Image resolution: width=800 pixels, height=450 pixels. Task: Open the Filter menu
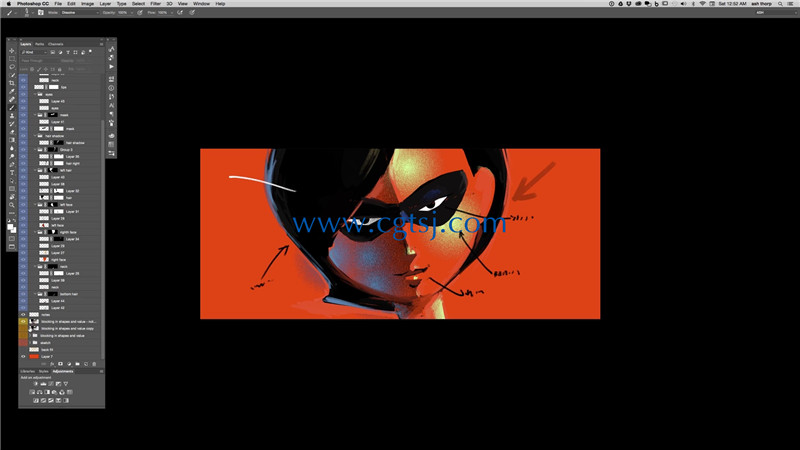156,4
